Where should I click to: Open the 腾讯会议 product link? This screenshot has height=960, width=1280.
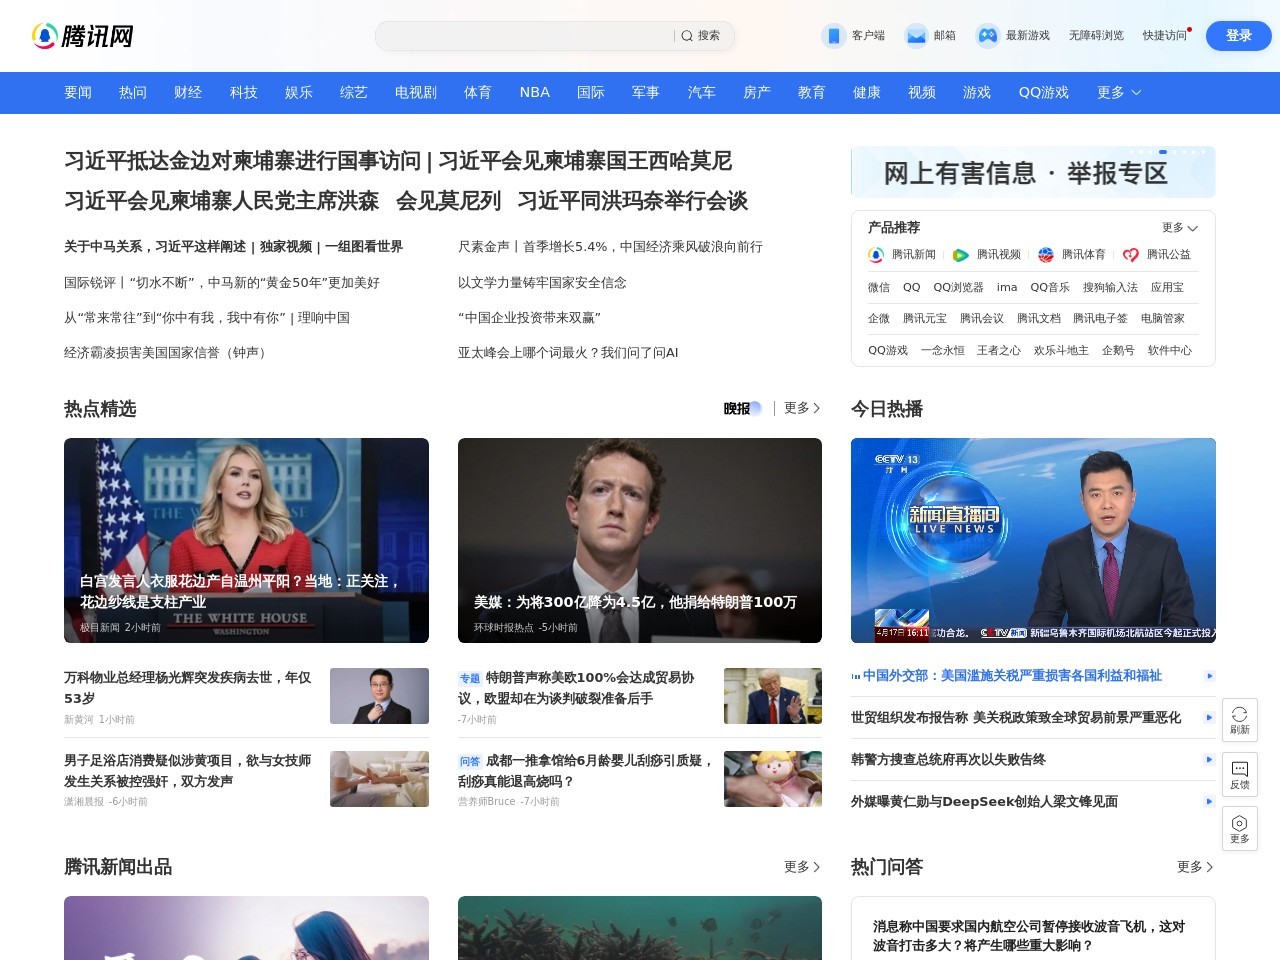pyautogui.click(x=982, y=319)
